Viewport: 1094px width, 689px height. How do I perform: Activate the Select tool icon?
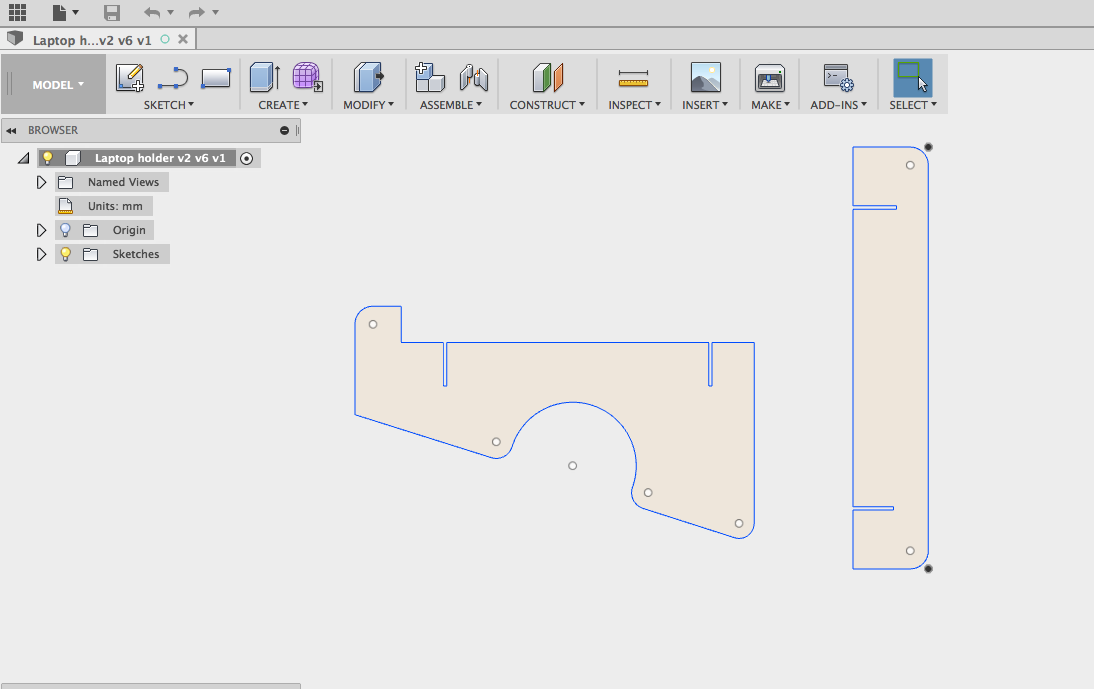point(913,77)
